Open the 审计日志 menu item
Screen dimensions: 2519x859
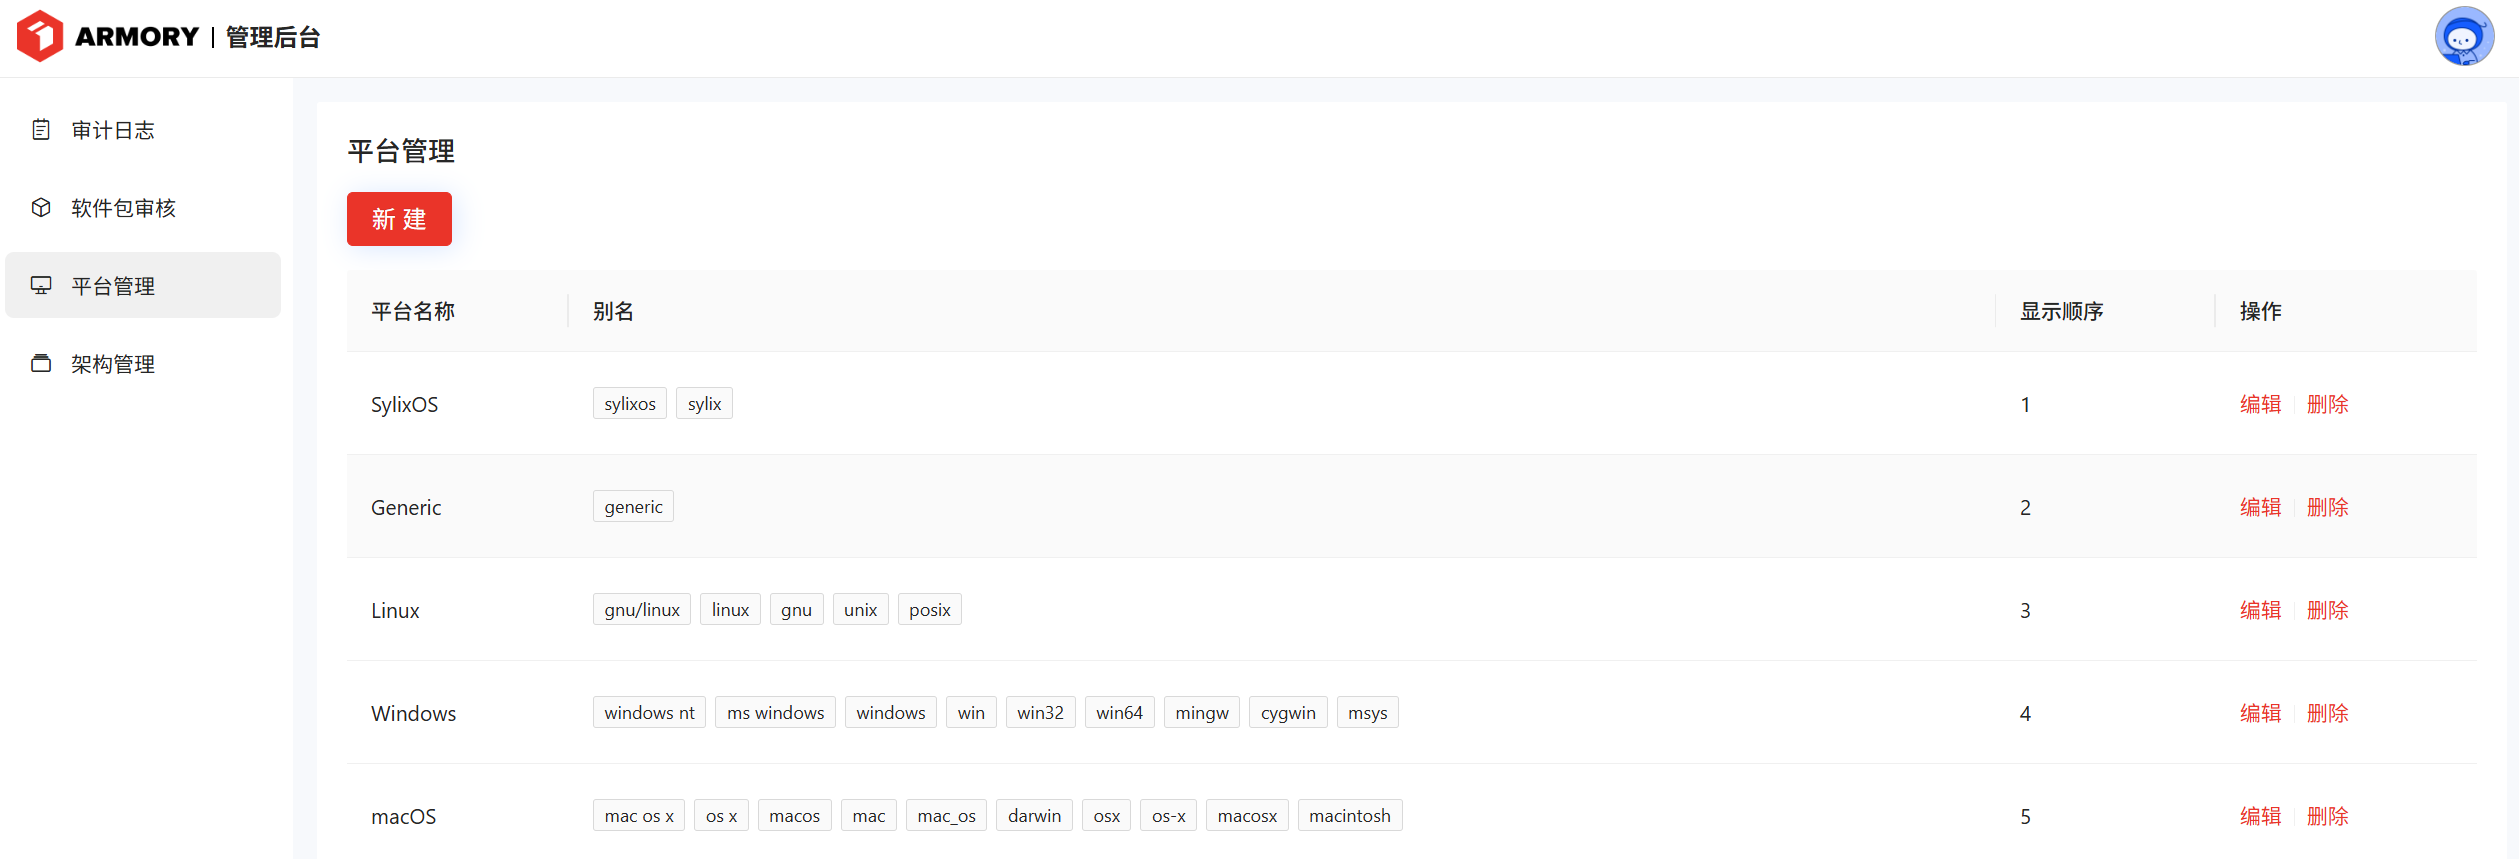pyautogui.click(x=113, y=130)
